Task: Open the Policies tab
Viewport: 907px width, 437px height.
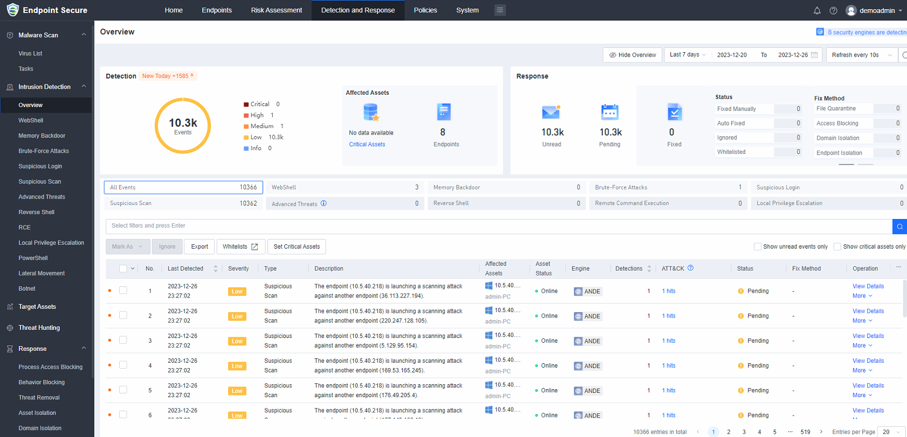Action: (x=426, y=10)
